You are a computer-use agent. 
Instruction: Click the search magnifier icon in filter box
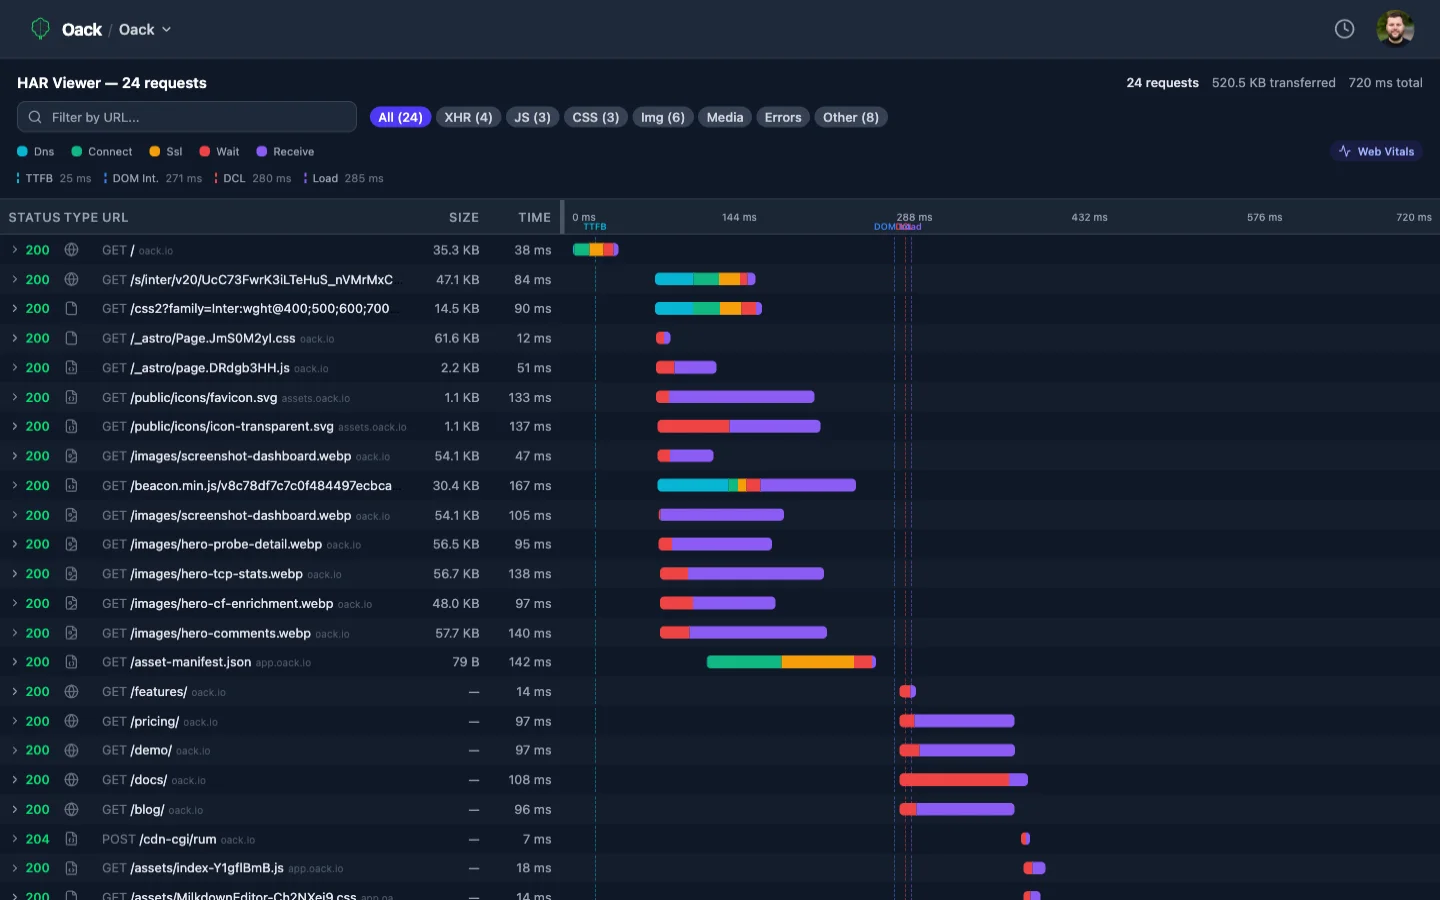pyautogui.click(x=35, y=117)
